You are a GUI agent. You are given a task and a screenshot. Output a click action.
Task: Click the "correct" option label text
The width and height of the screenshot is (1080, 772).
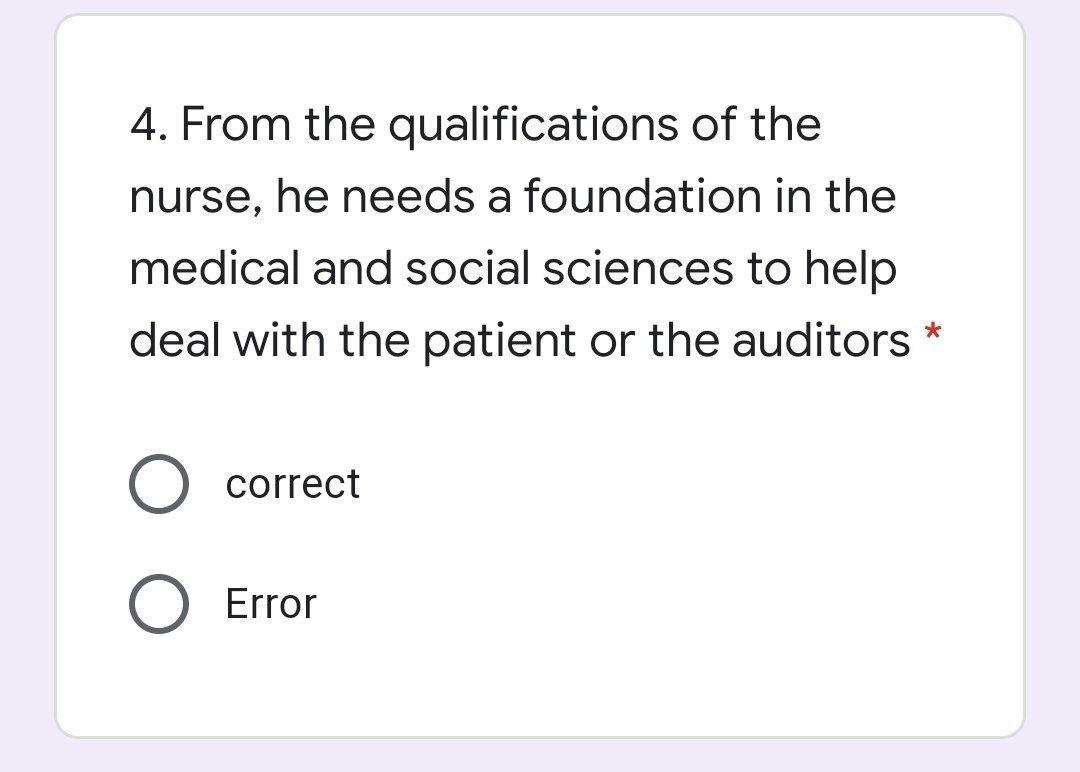[x=292, y=484]
